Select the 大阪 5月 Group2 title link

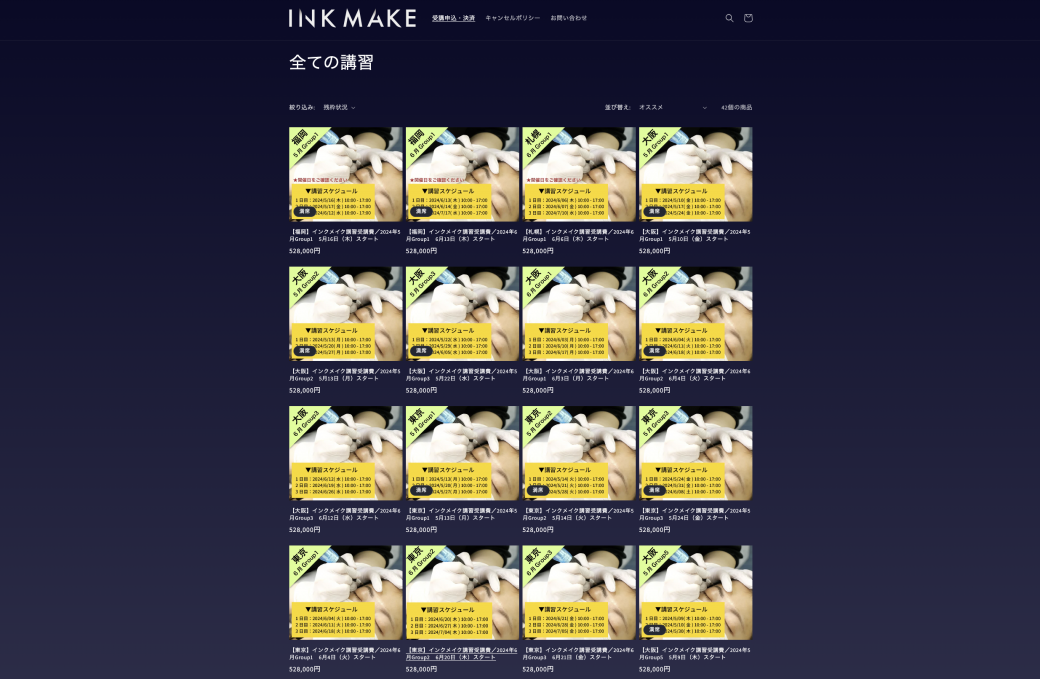click(345, 375)
